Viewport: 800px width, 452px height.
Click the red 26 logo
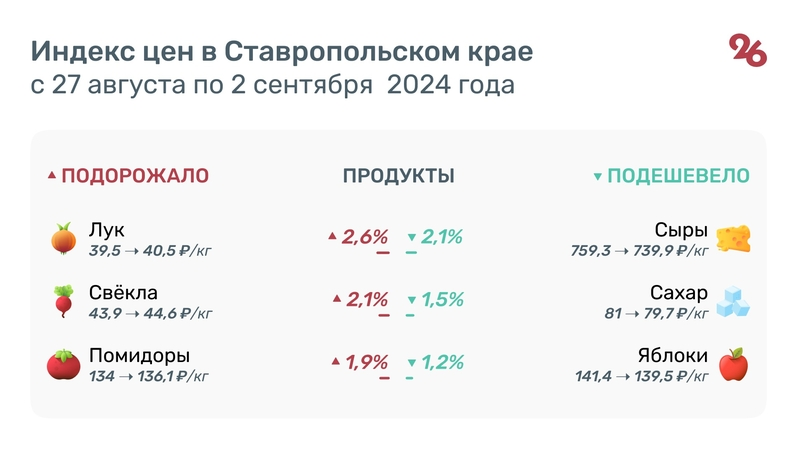748,50
